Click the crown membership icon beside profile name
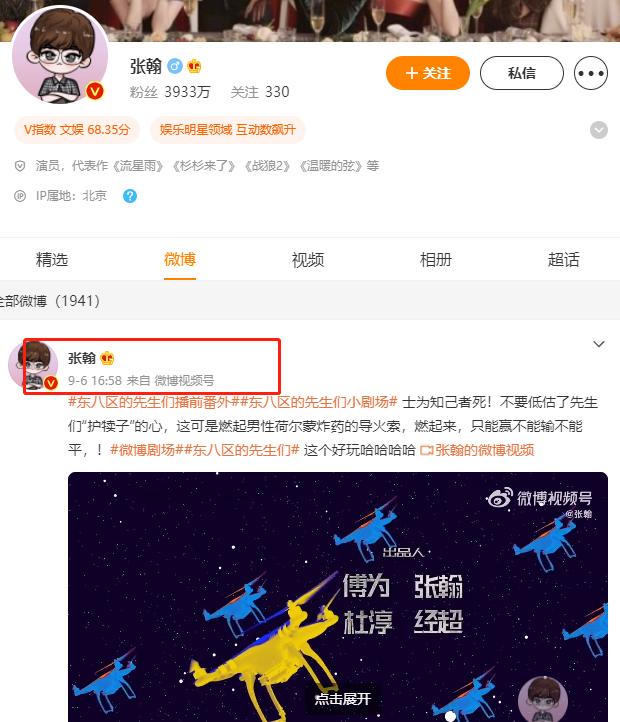 (x=194, y=66)
